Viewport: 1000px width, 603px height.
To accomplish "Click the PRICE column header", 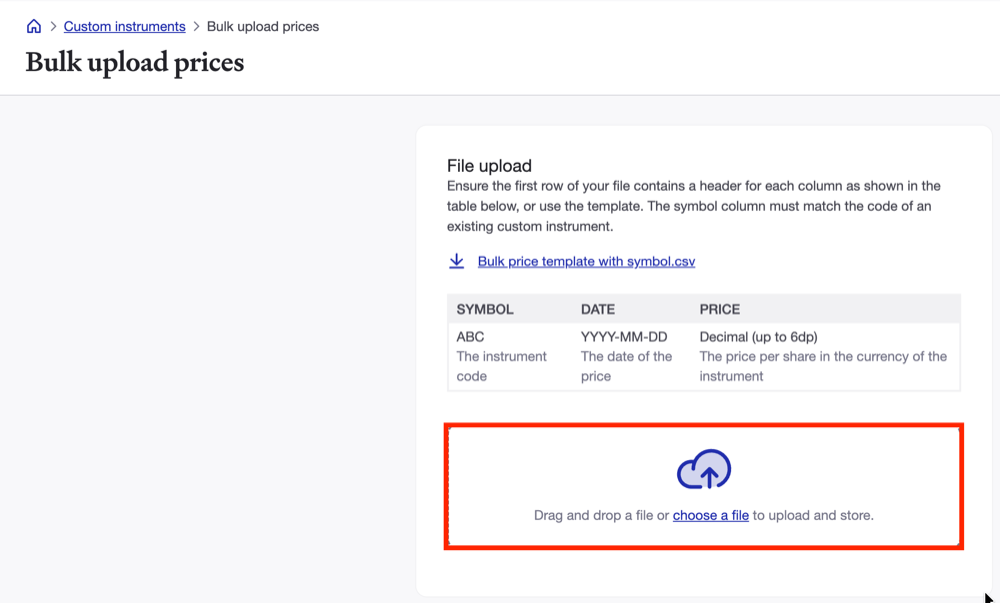I will pyautogui.click(x=719, y=310).
